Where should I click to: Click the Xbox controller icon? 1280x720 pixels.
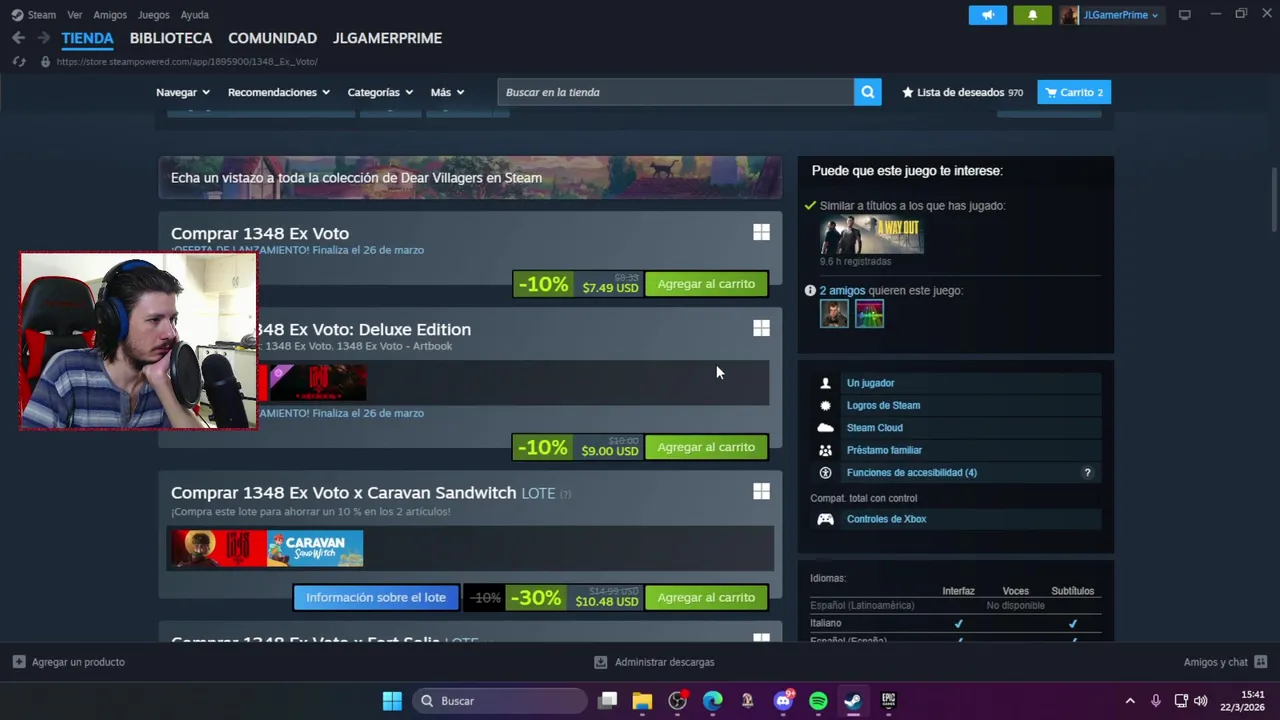click(825, 519)
